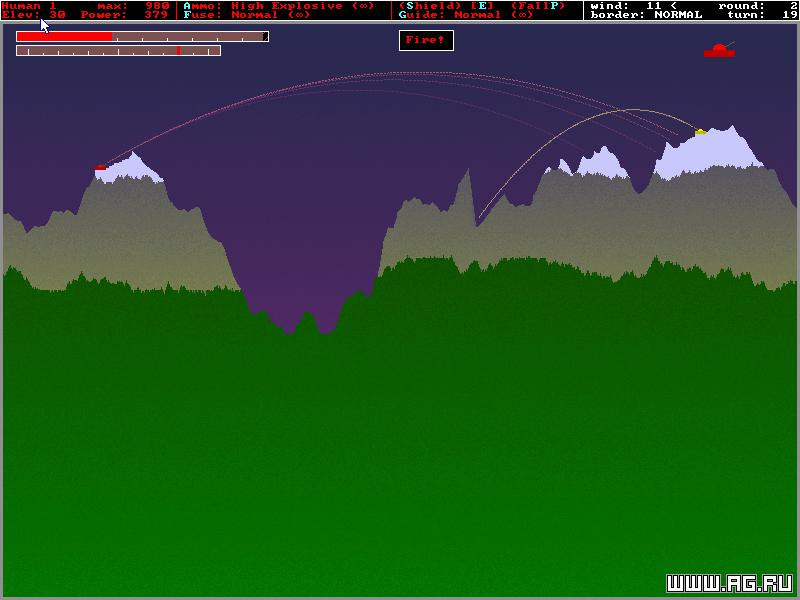Click the "Power: 379" readout
Image resolution: width=800 pixels, height=600 pixels.
[x=124, y=15]
